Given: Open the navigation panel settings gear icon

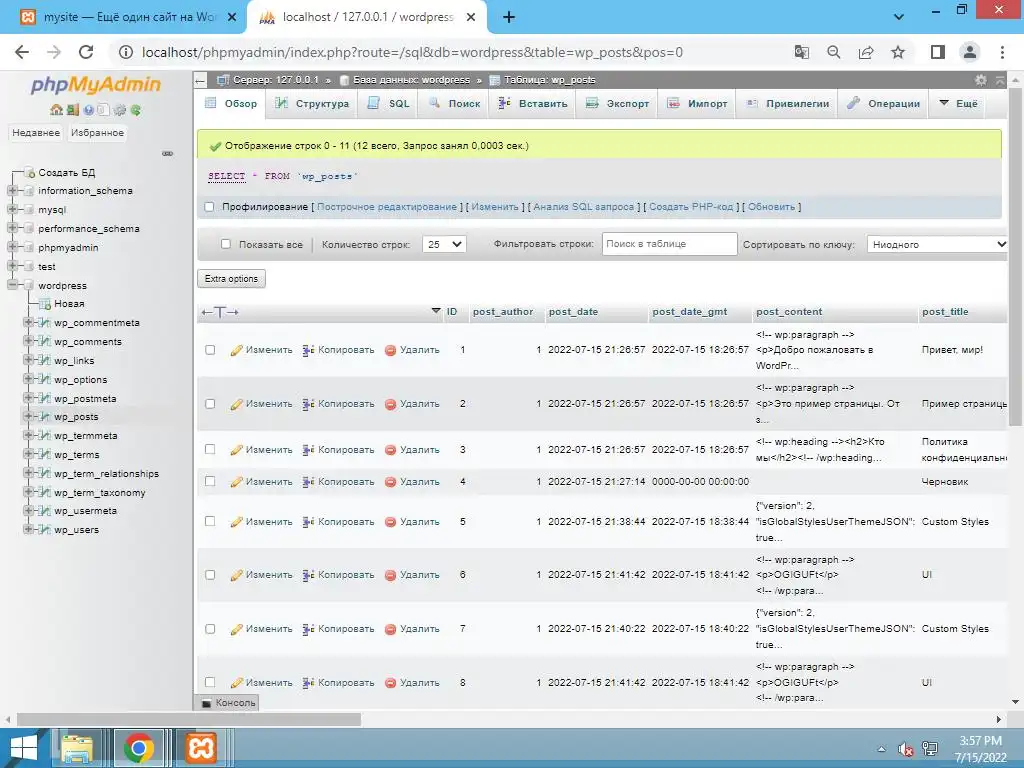Looking at the screenshot, I should click(x=120, y=110).
